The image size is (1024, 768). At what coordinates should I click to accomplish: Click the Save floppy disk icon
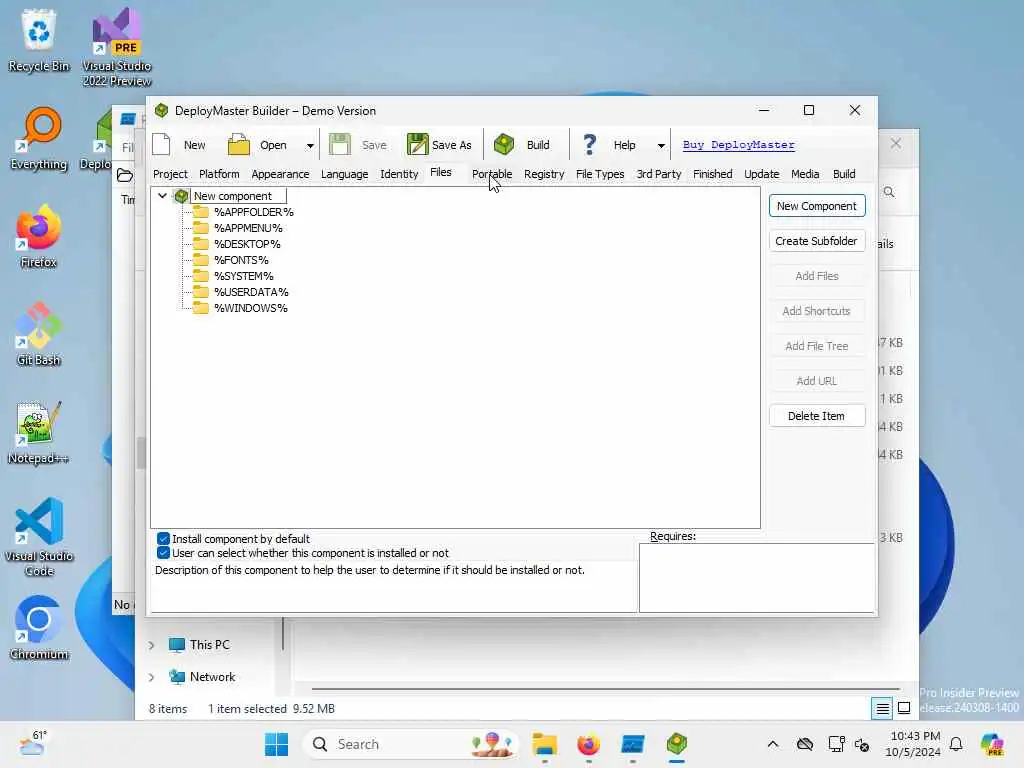coord(340,144)
